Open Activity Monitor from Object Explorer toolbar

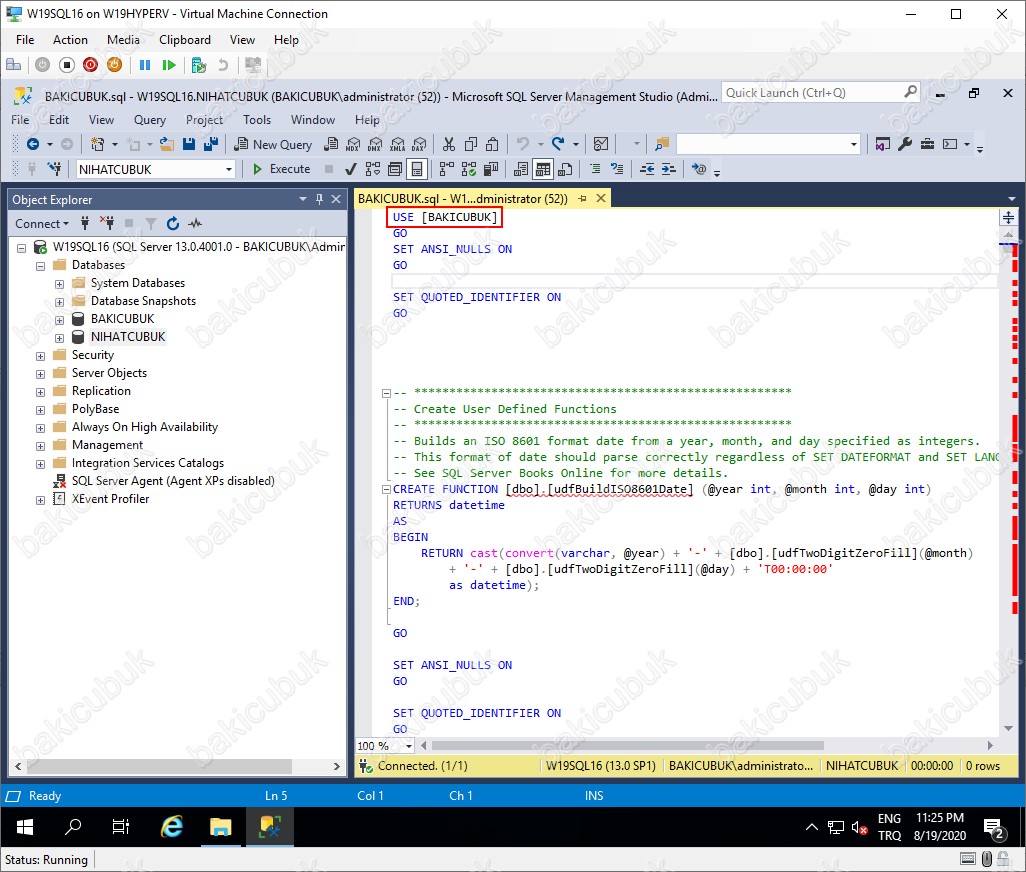pyautogui.click(x=195, y=224)
